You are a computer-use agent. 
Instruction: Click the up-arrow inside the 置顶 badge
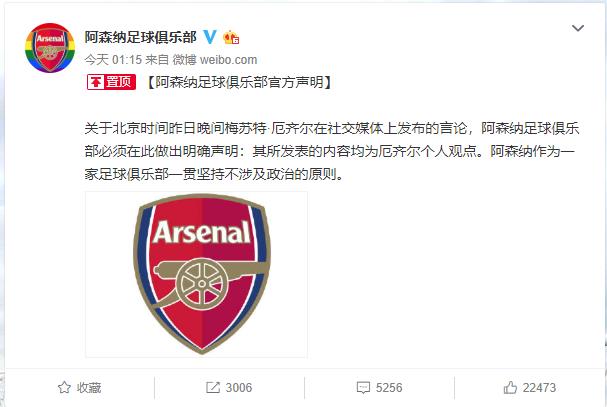pos(96,82)
